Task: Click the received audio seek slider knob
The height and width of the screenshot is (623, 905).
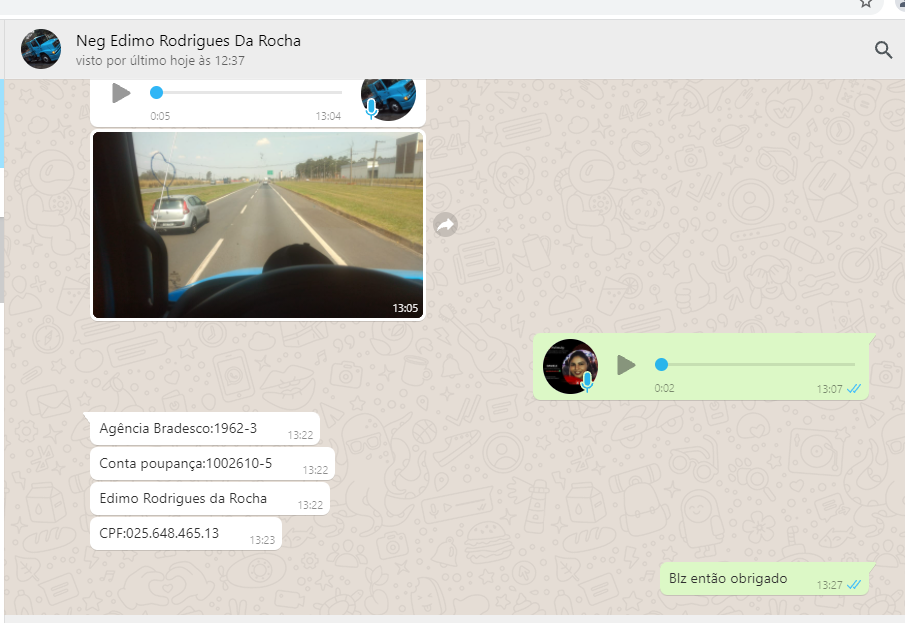Action: point(156,92)
